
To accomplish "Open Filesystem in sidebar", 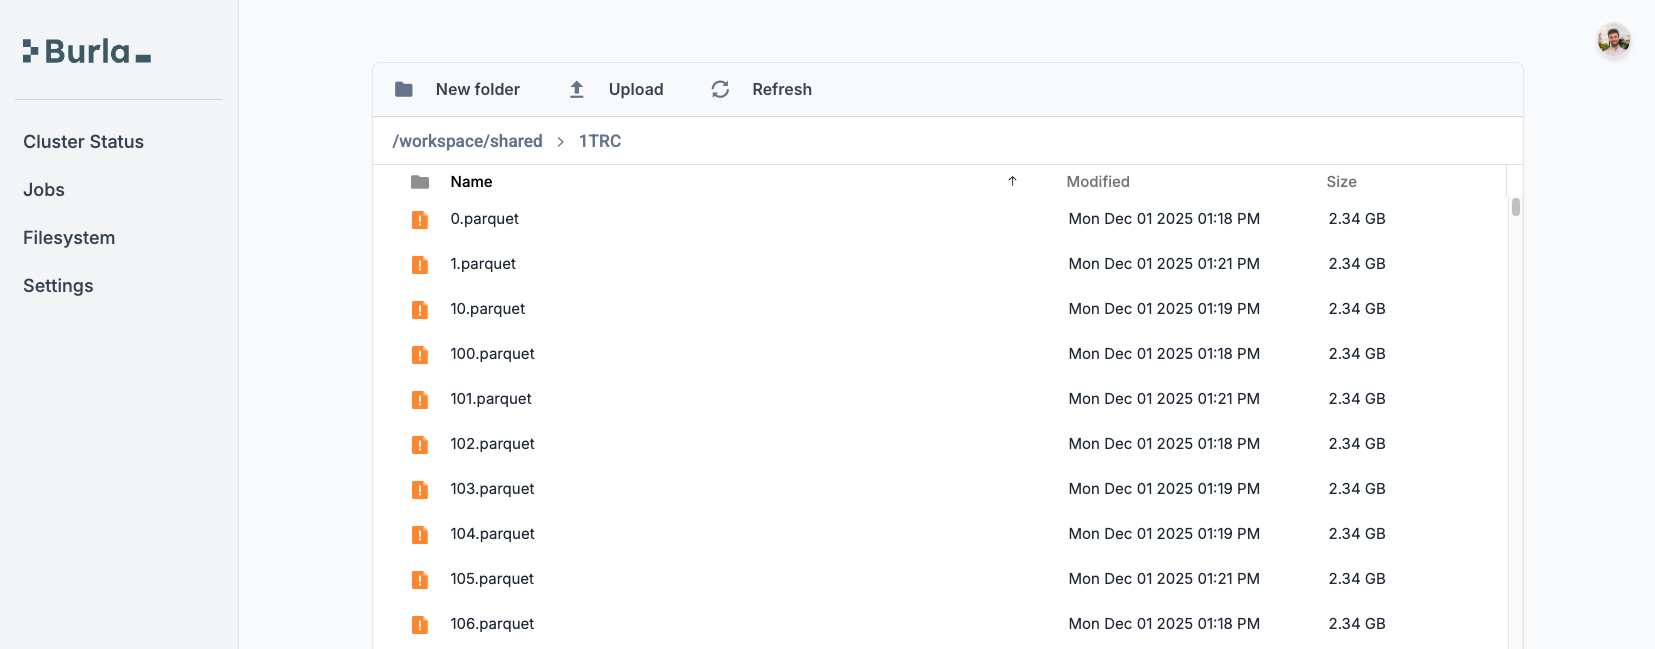I will pos(69,238).
